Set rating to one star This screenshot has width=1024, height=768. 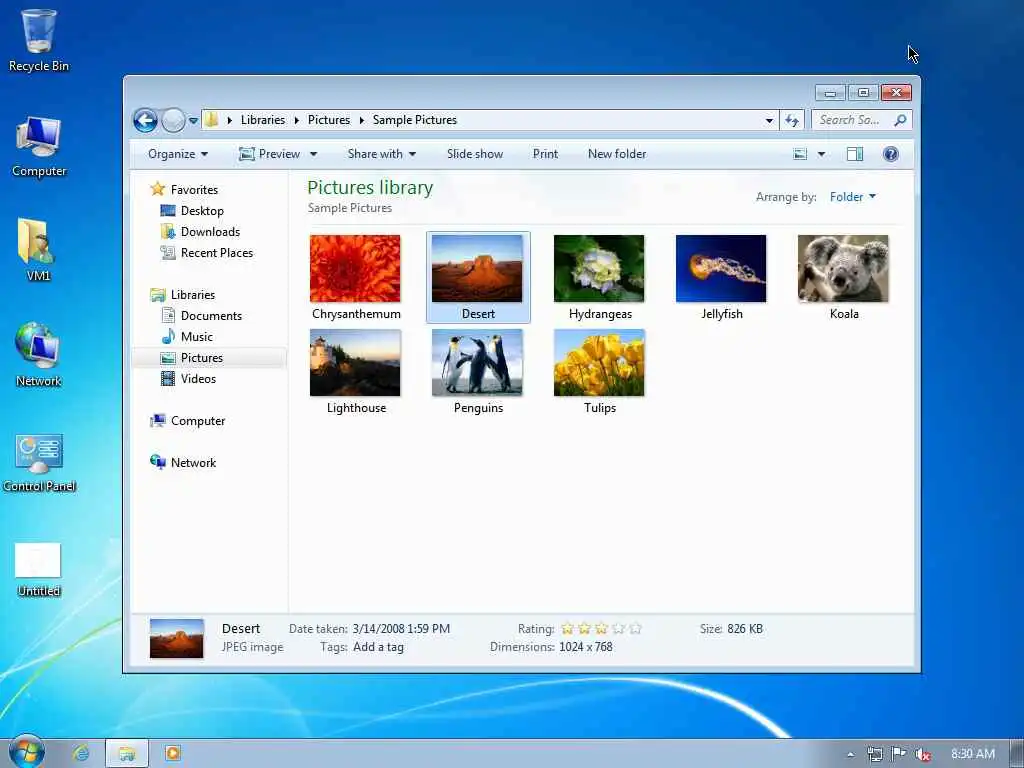point(568,628)
